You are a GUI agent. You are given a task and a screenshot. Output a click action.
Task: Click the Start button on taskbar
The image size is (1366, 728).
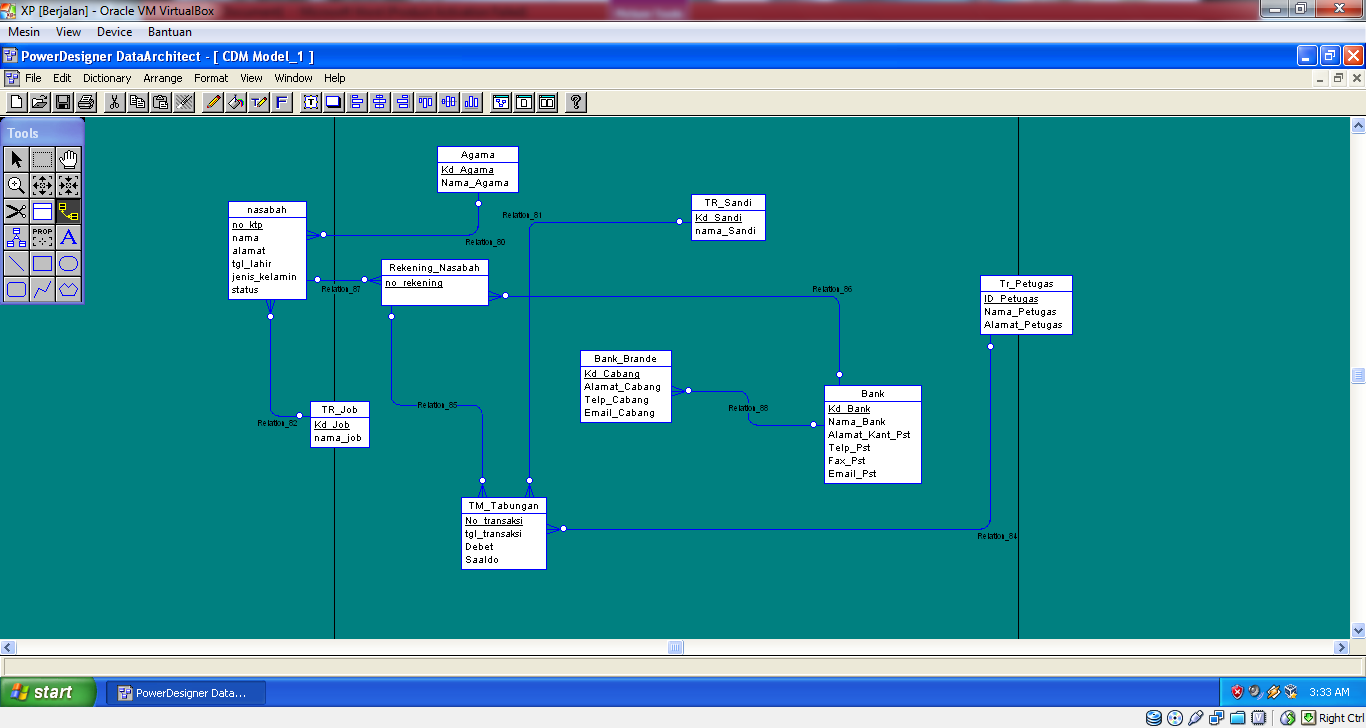click(45, 692)
